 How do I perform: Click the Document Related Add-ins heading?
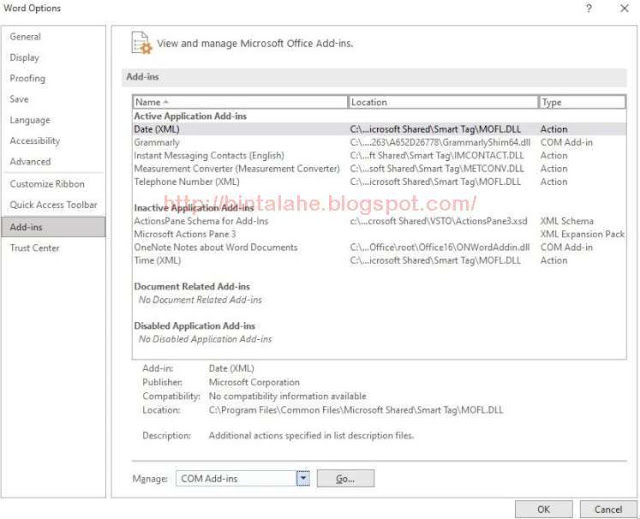click(192, 286)
